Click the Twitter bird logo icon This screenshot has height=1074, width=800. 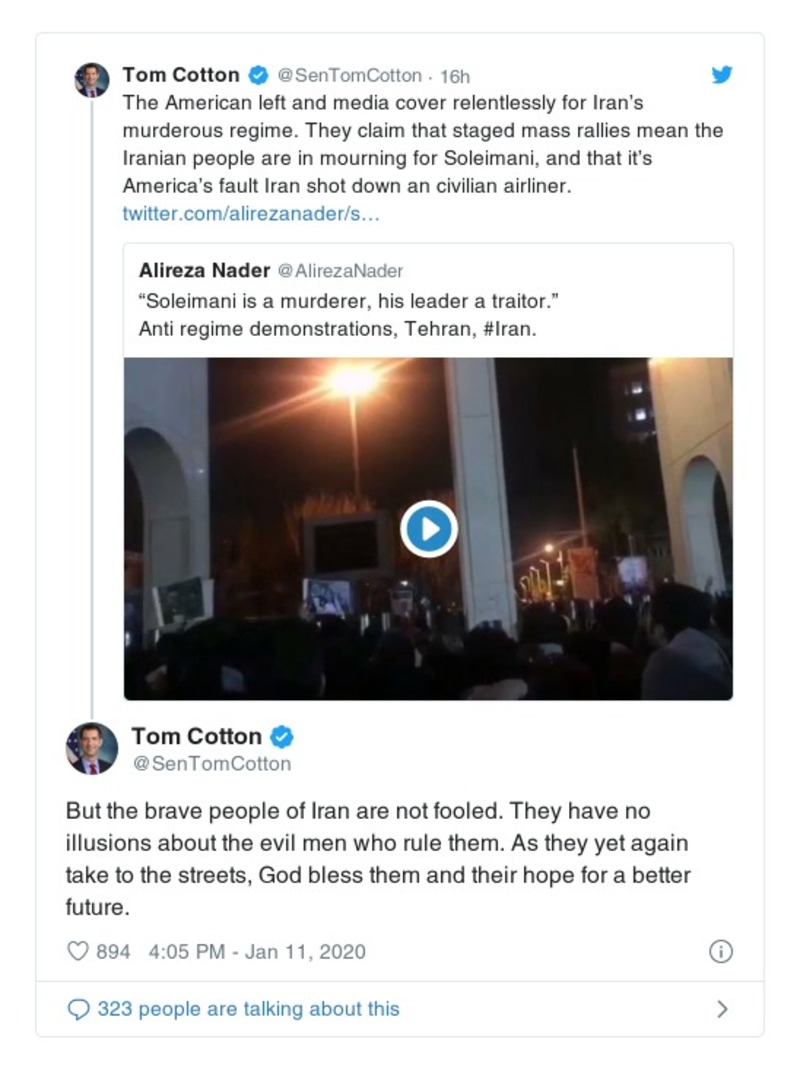coord(721,75)
